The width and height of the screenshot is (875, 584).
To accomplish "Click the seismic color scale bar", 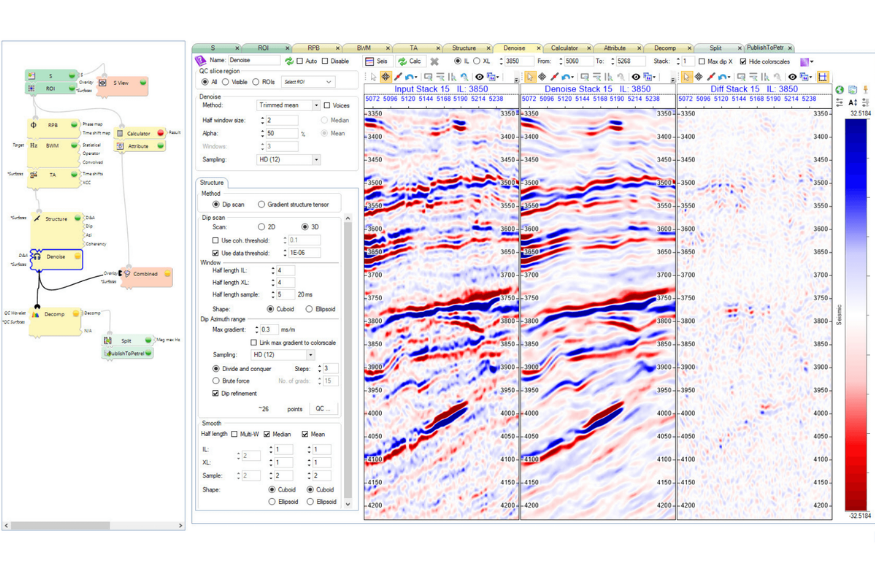I will (x=857, y=310).
